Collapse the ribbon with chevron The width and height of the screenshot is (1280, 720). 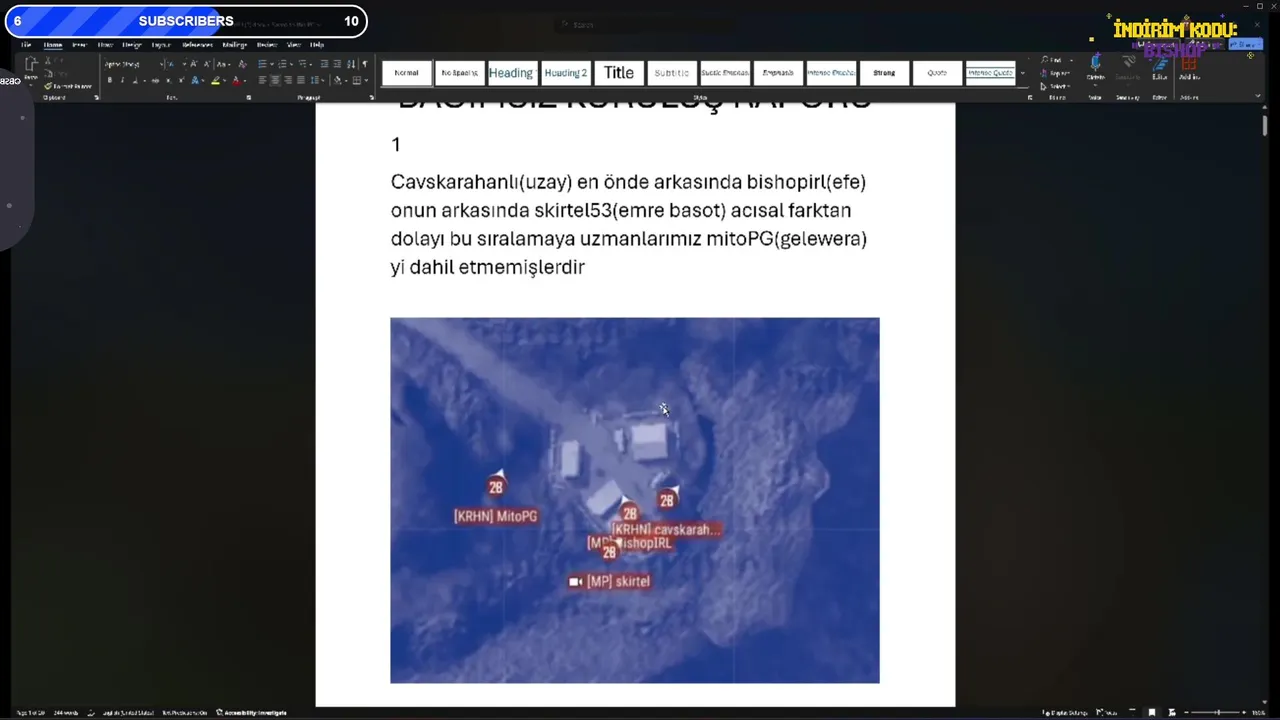pos(1258,96)
